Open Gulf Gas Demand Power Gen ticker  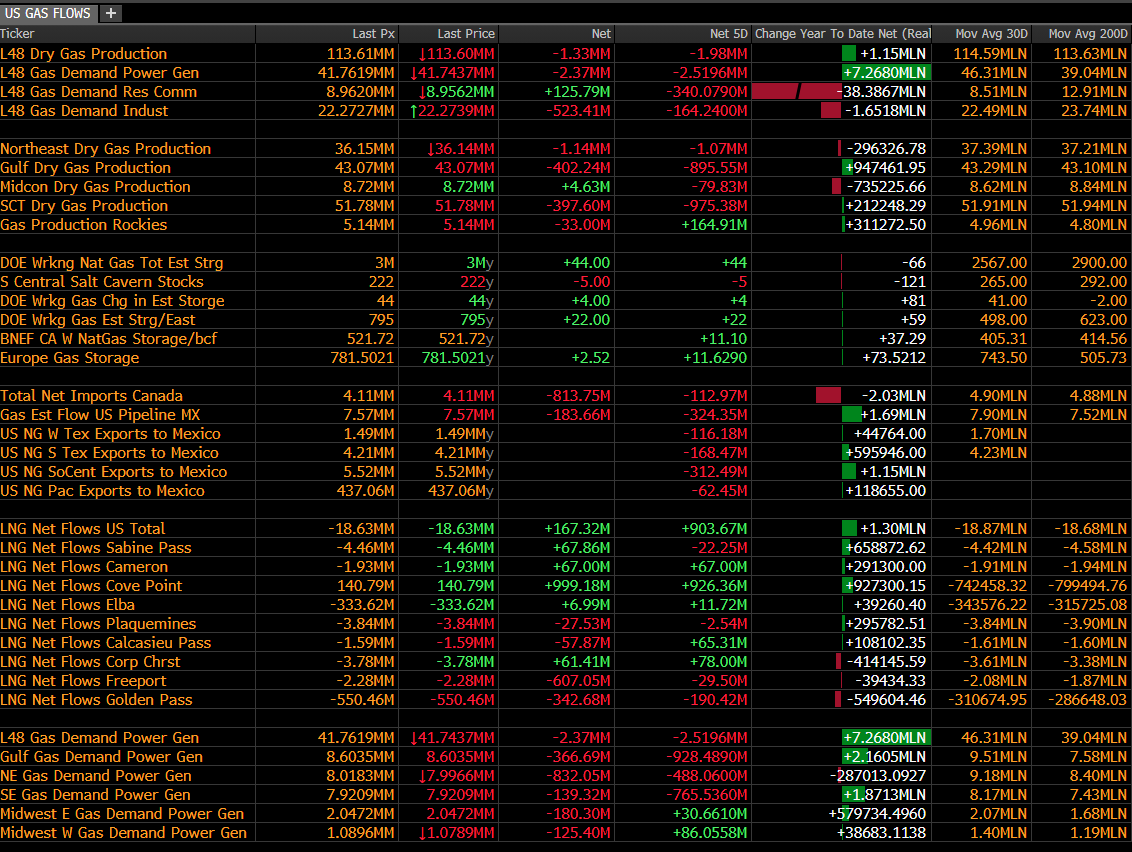(x=101, y=757)
